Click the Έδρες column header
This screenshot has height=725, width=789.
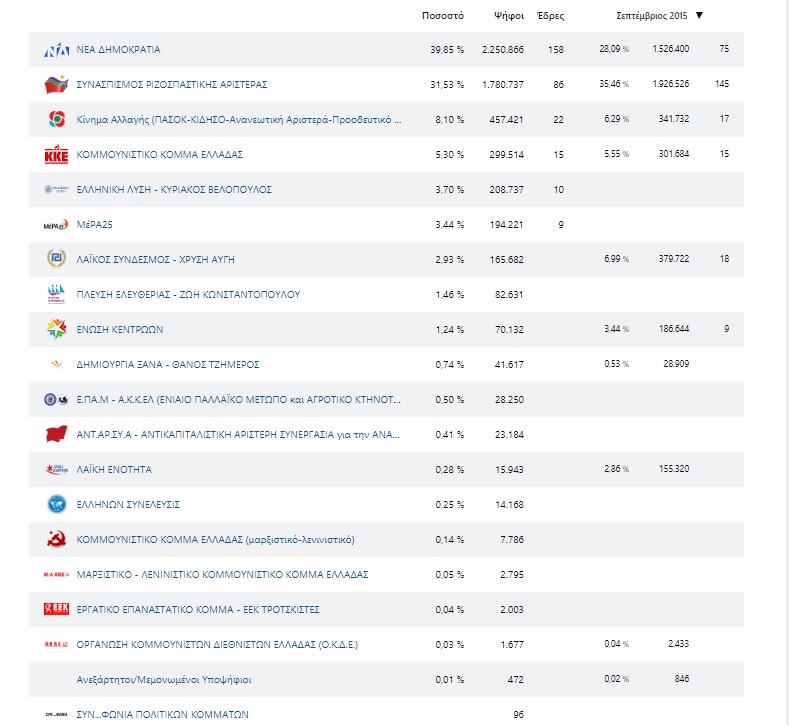551,15
